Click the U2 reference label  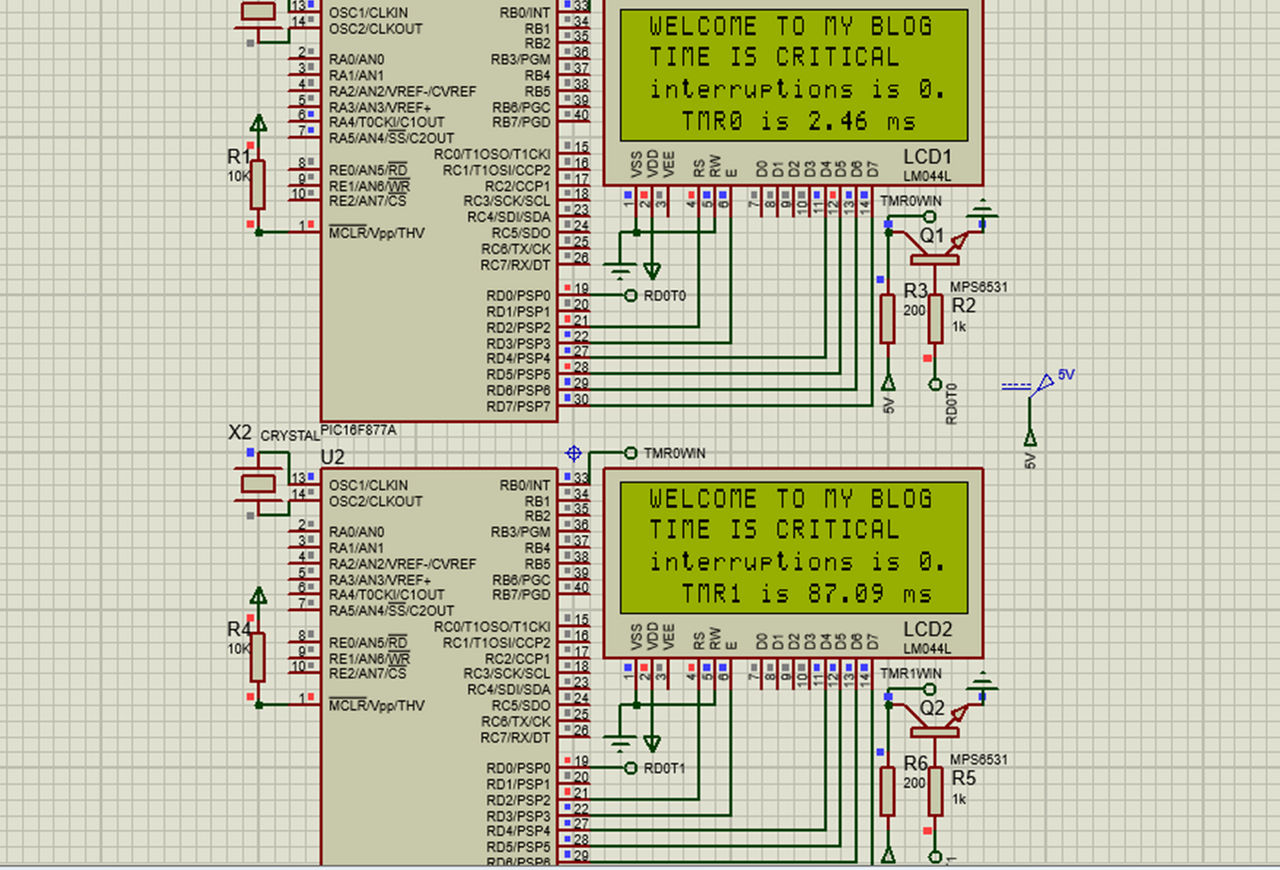point(332,457)
